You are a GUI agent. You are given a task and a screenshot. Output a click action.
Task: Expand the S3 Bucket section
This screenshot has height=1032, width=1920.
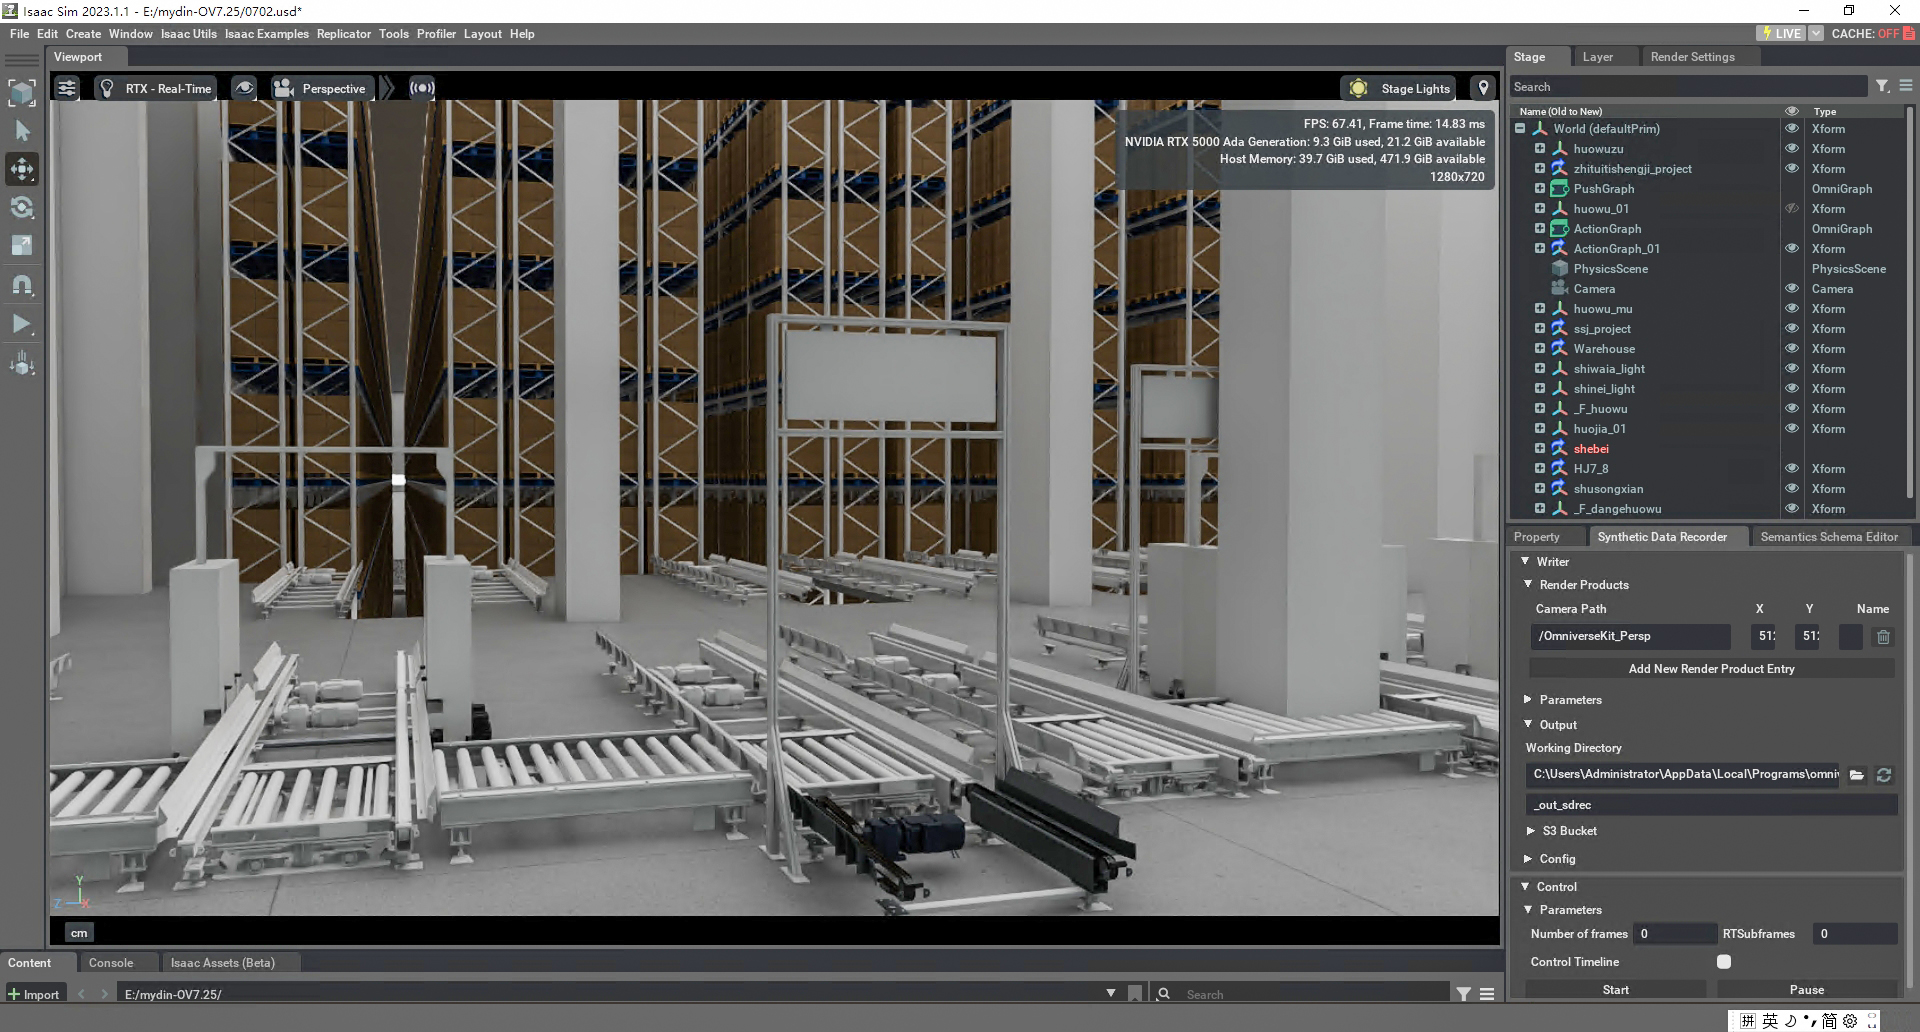1531,831
